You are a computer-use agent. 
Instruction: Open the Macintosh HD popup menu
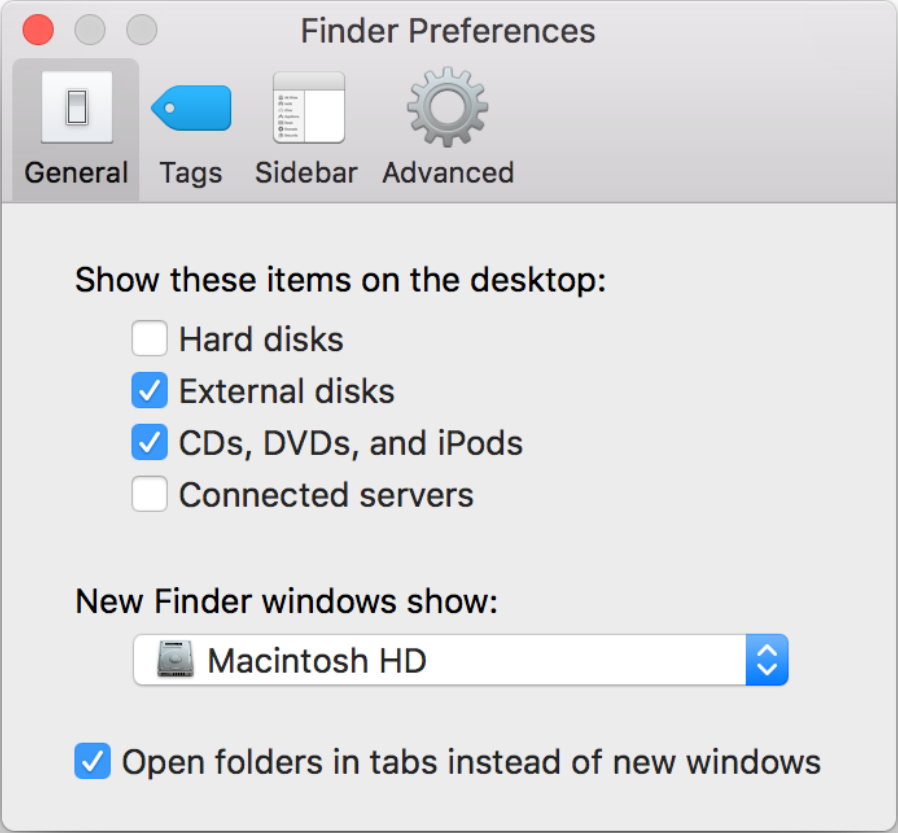click(x=460, y=660)
